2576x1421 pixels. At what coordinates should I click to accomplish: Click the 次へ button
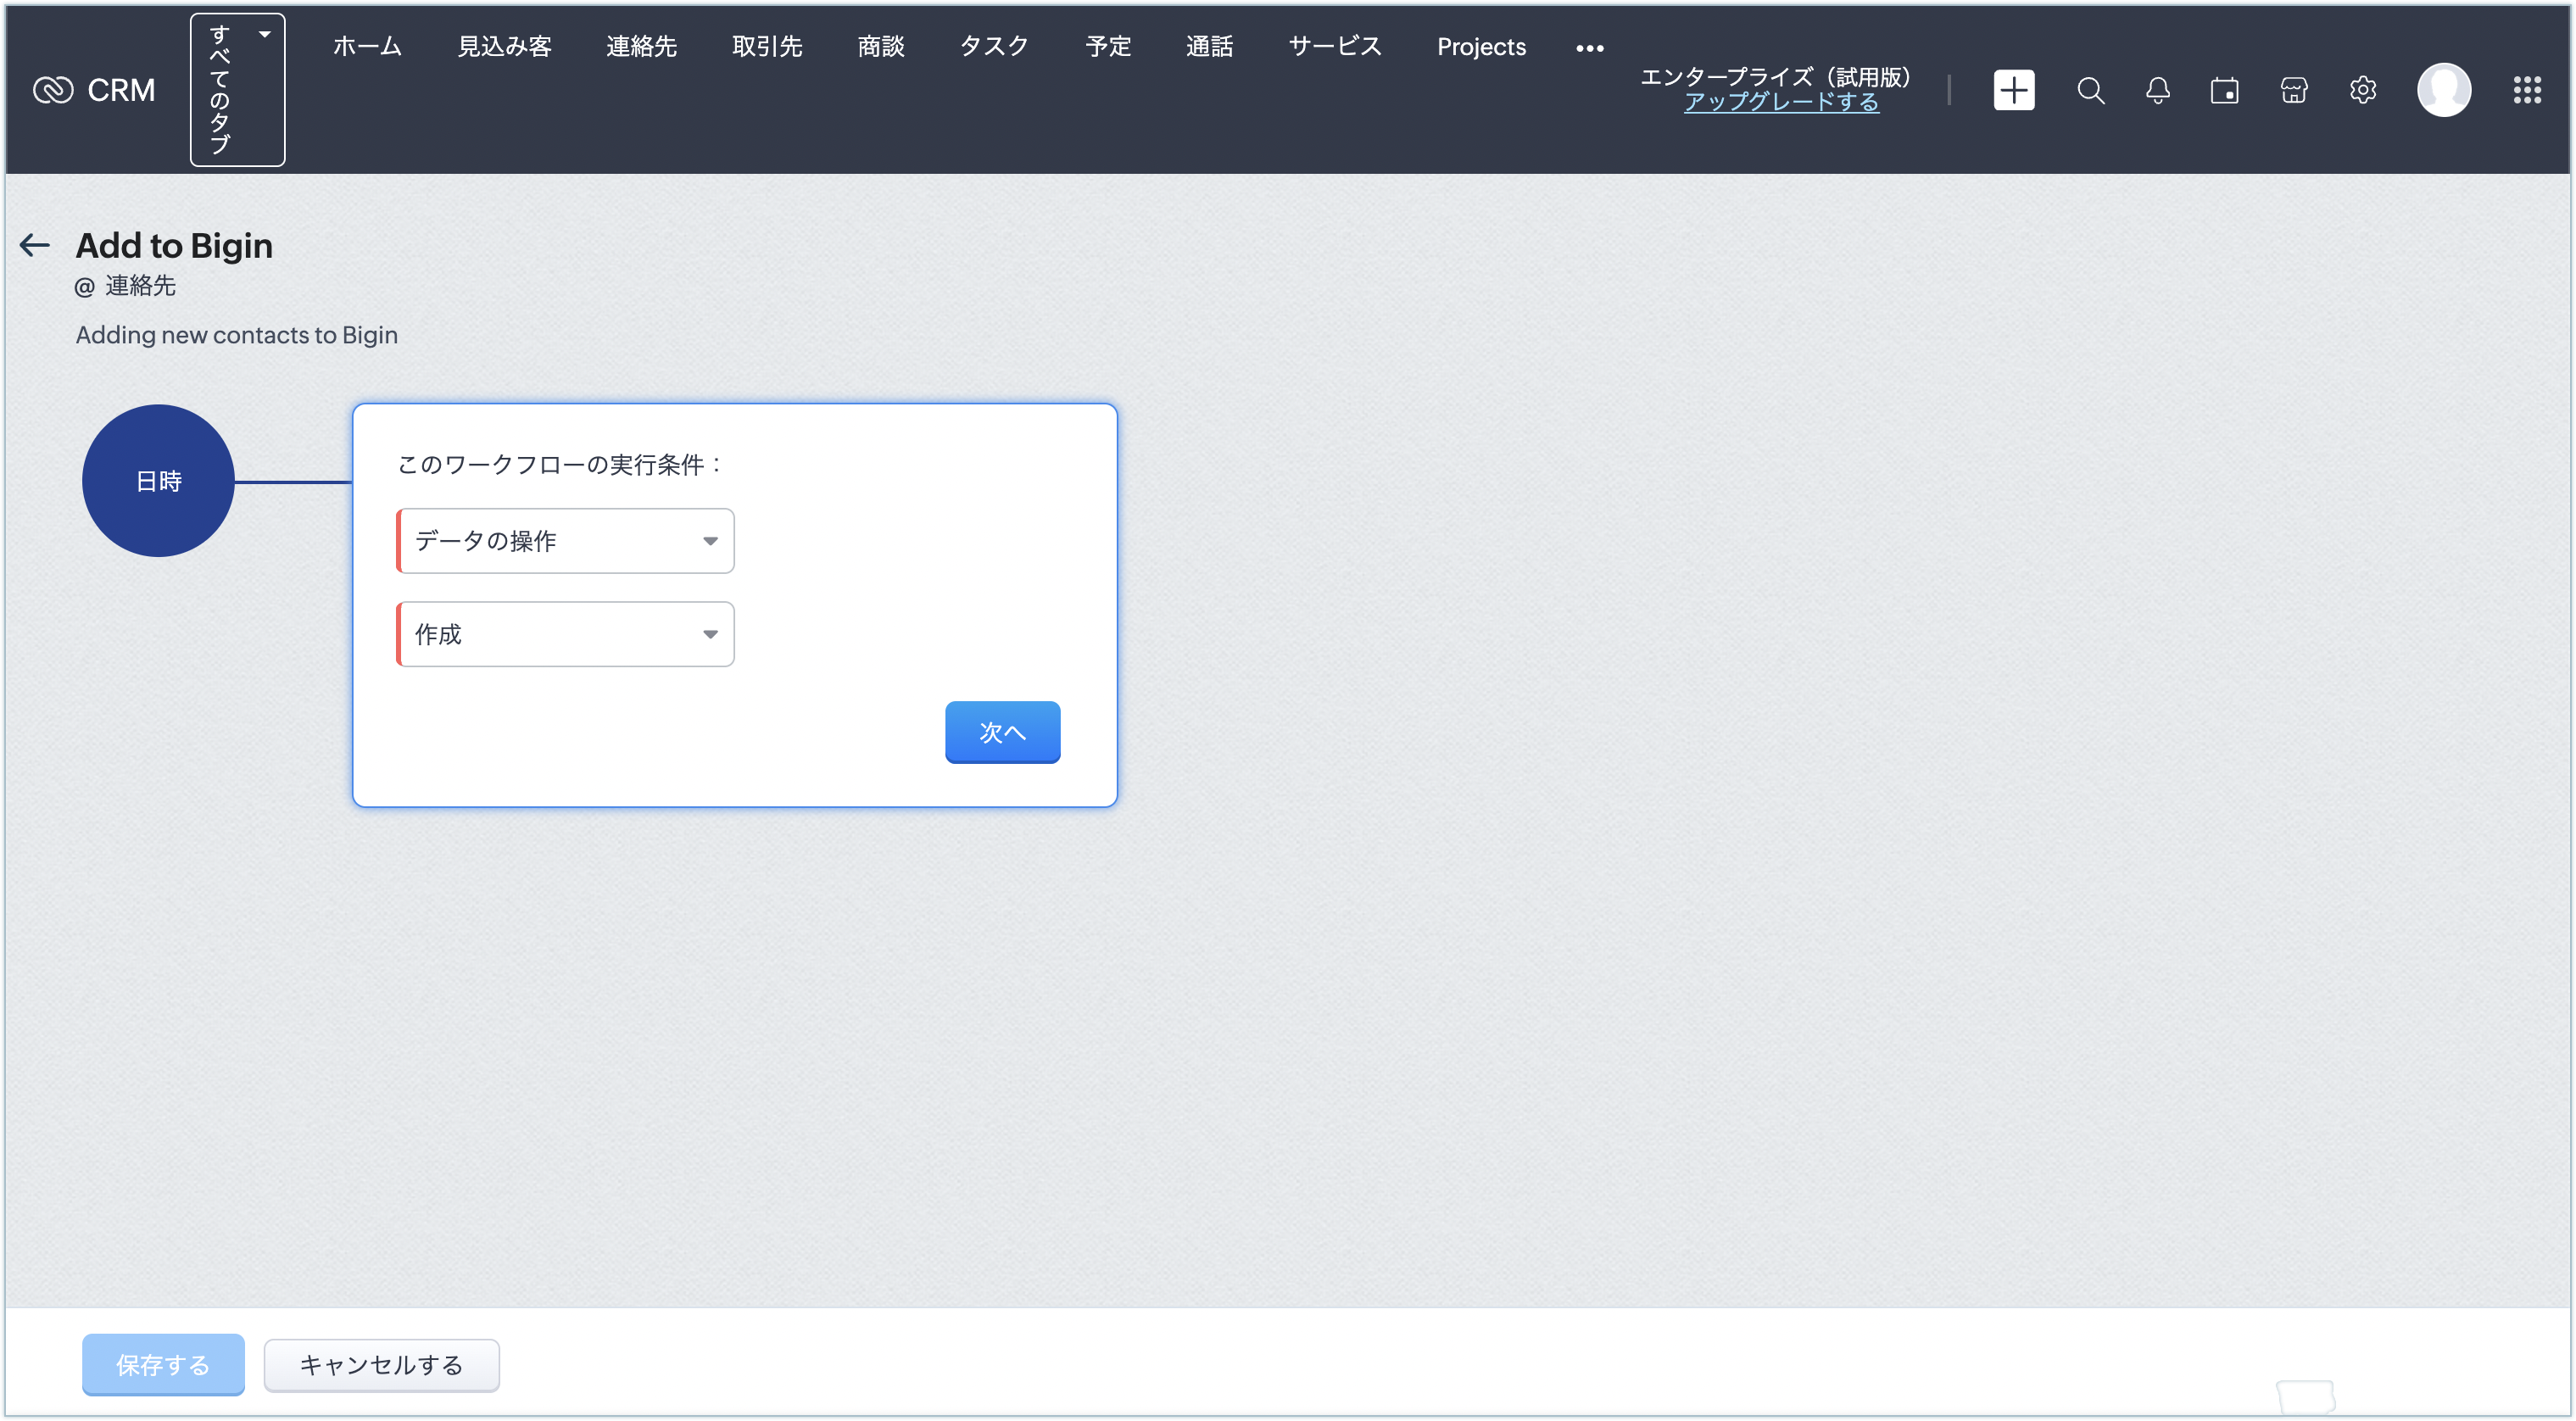[1002, 732]
